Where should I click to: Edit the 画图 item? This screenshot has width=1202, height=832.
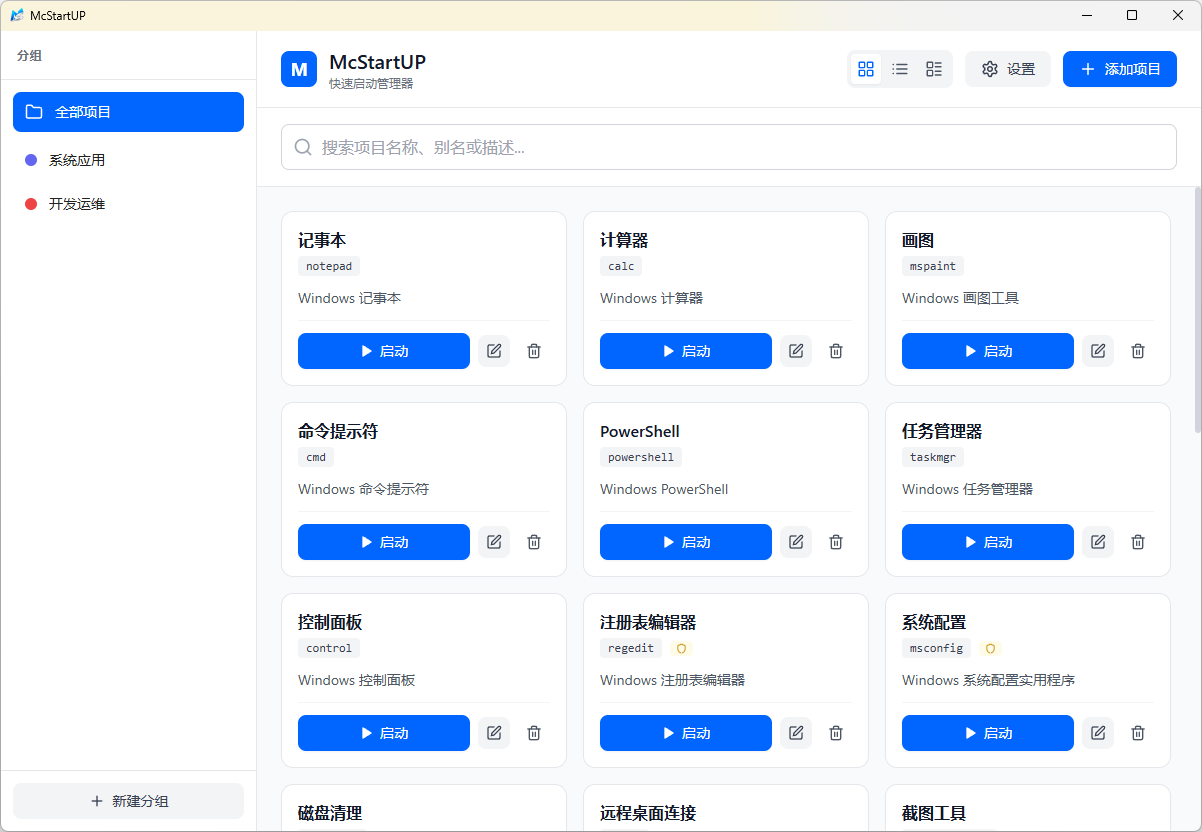[x=1098, y=351]
